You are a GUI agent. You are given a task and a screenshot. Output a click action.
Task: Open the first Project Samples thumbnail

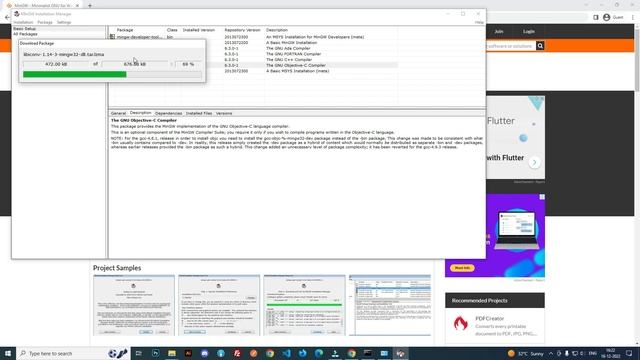134,305
